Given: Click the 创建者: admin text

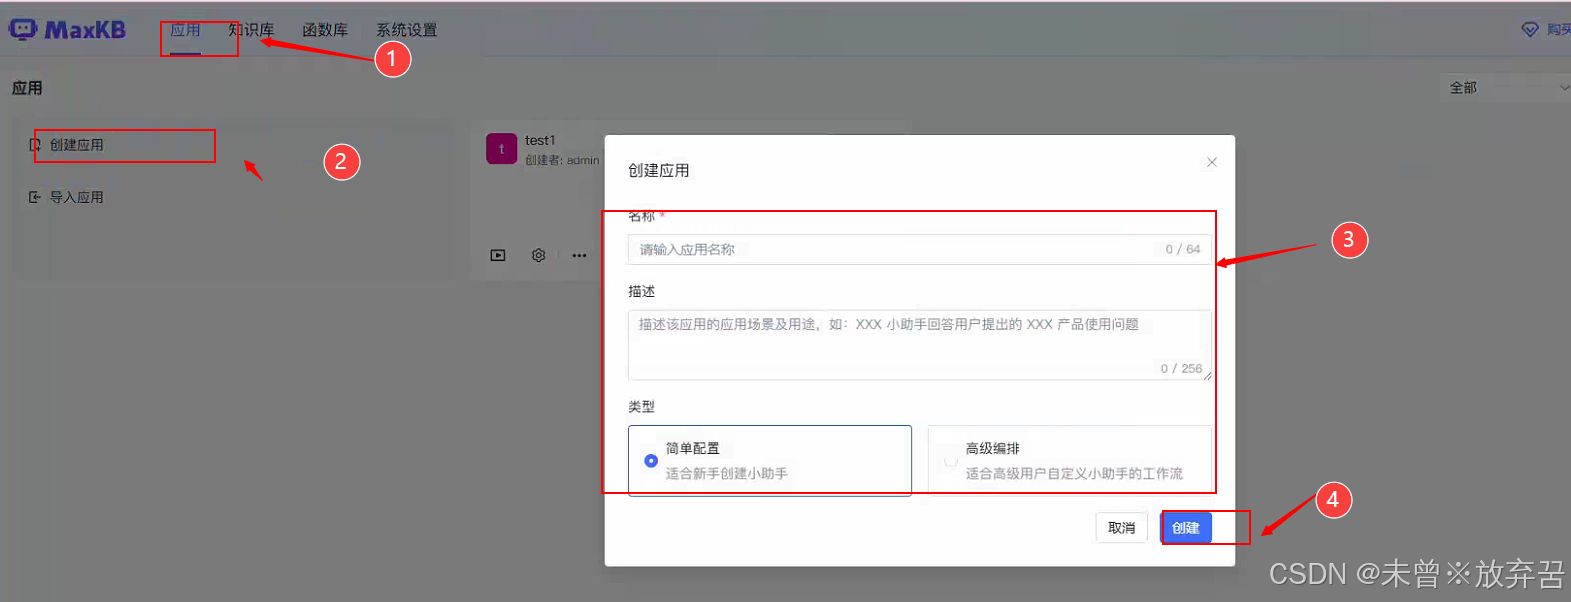Looking at the screenshot, I should pyautogui.click(x=562, y=160).
